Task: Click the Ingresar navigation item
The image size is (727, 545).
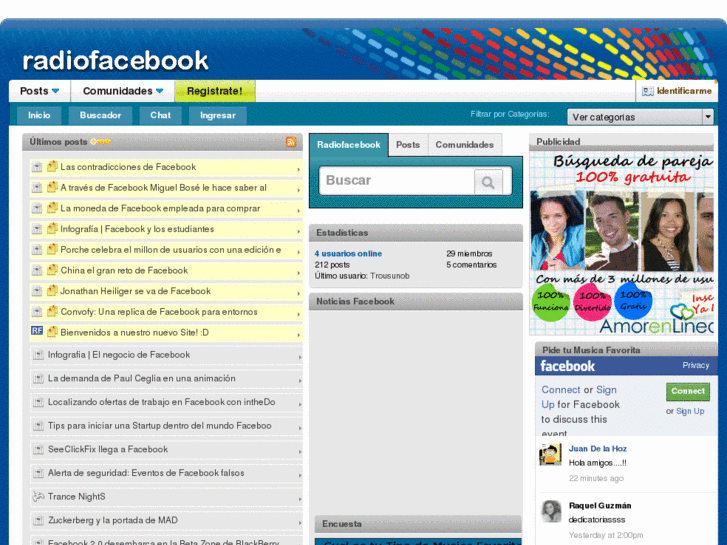Action: [218, 115]
